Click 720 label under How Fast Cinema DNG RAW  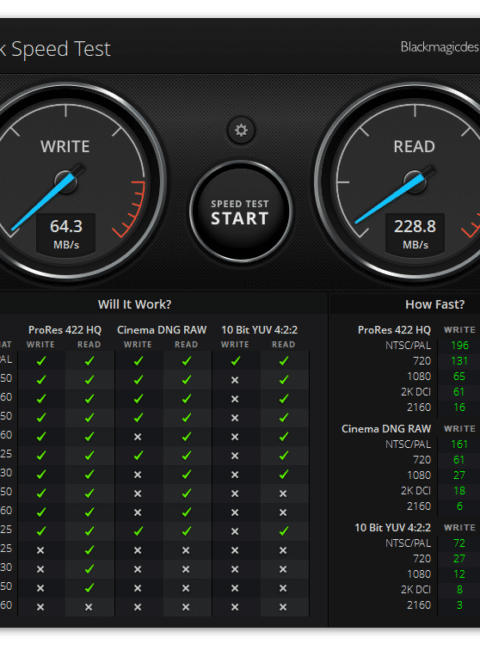click(422, 460)
